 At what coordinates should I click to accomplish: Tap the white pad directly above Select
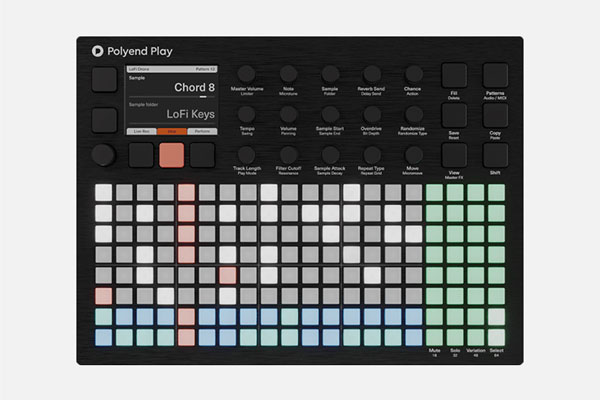pyautogui.click(x=496, y=337)
